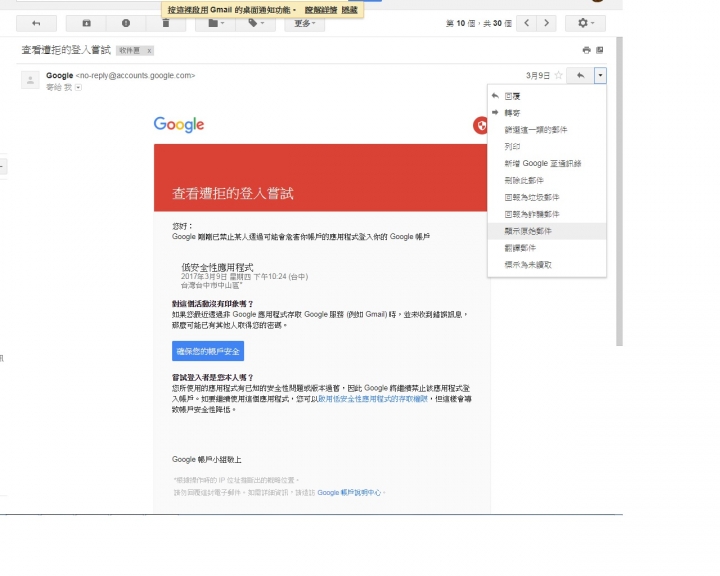Add Google to contacts menu entry
Viewport: 720px width, 576px height.
(546, 164)
